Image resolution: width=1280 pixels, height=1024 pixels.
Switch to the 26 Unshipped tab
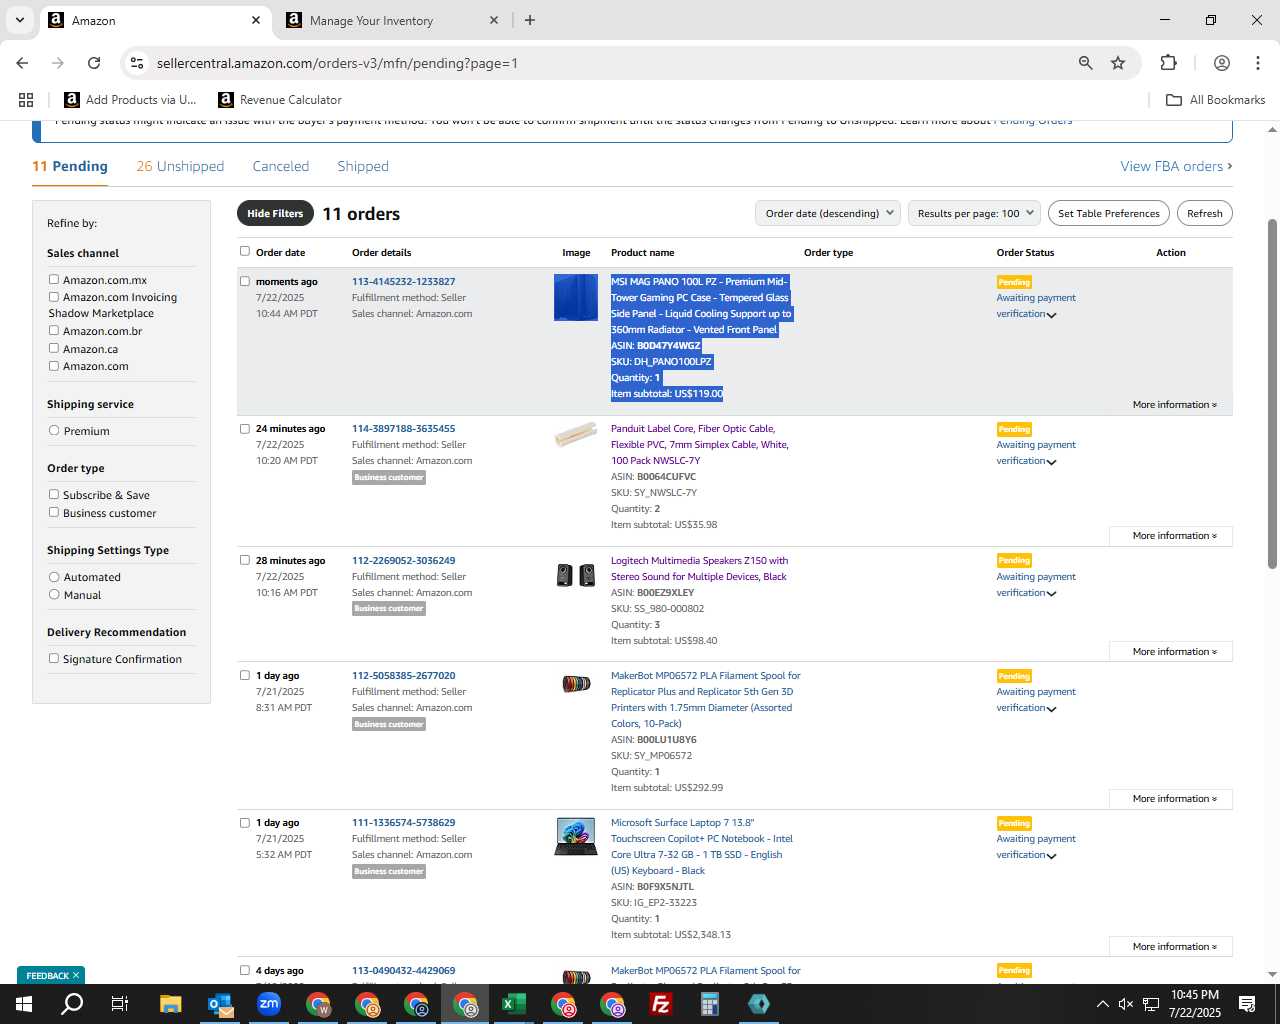click(180, 166)
